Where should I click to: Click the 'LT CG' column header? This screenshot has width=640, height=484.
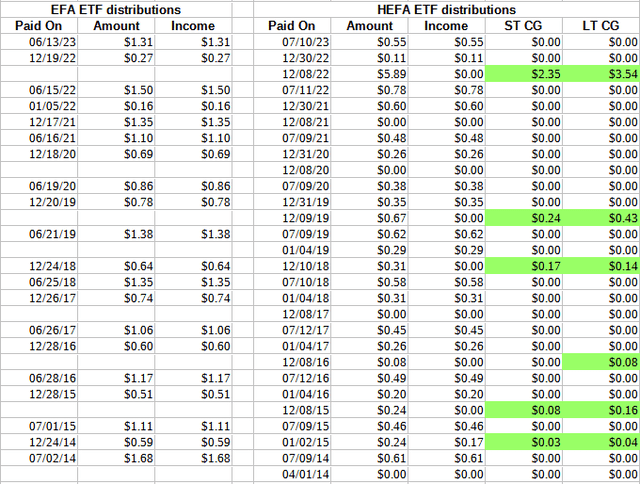(x=601, y=26)
